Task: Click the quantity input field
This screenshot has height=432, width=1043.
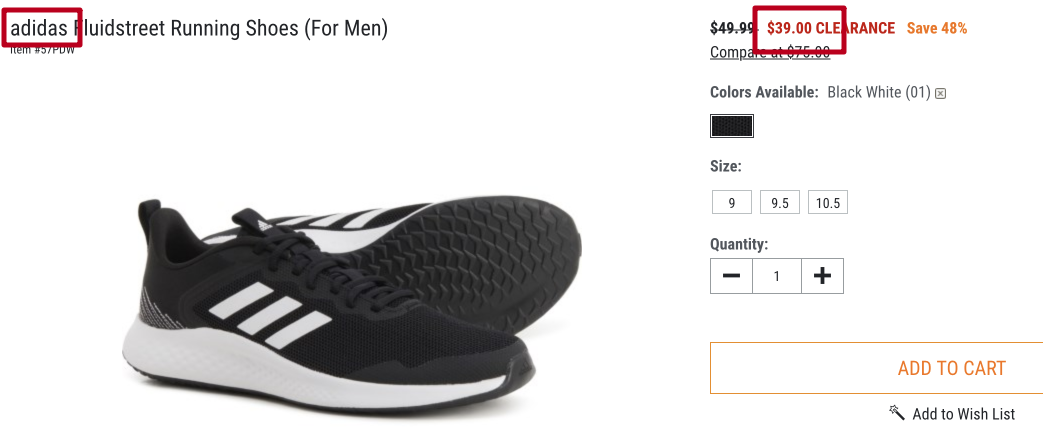Action: click(777, 276)
